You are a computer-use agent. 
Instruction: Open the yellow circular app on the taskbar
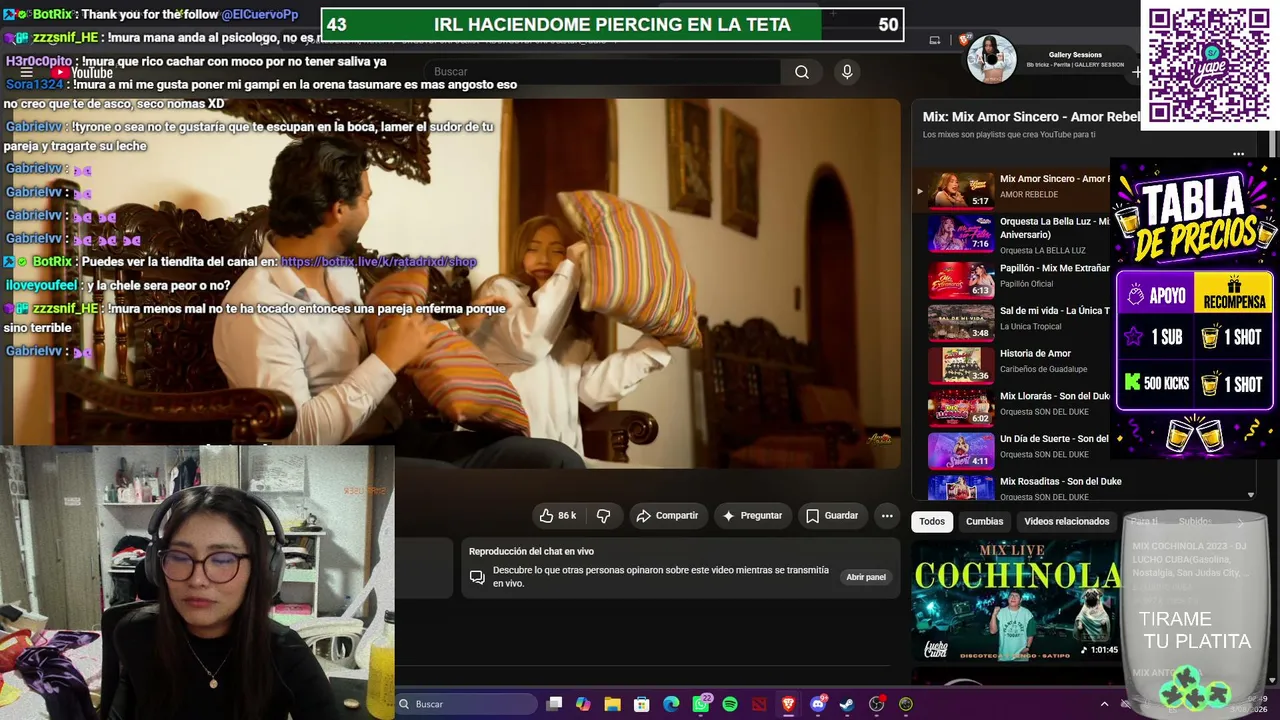tap(906, 704)
